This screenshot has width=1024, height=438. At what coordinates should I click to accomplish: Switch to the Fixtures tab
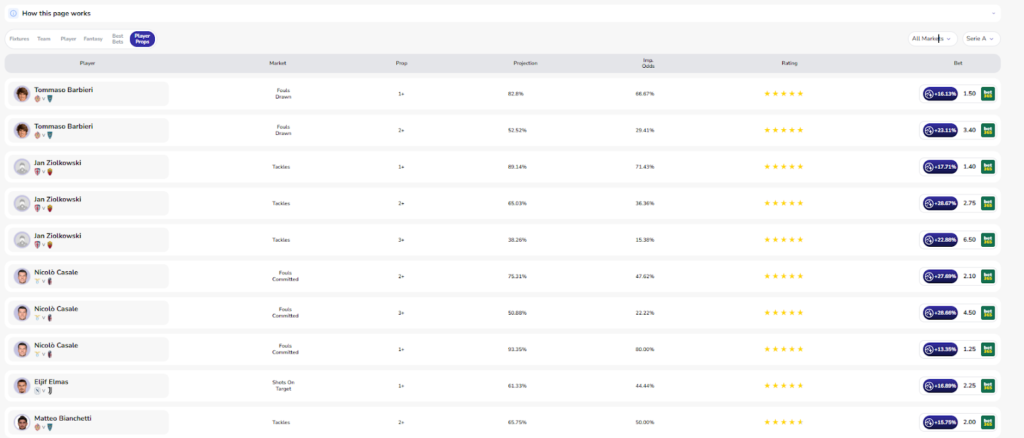click(19, 39)
